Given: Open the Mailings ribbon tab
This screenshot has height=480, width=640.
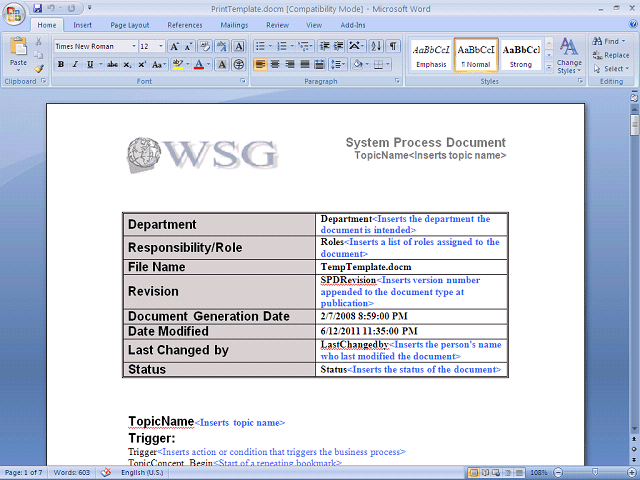Looking at the screenshot, I should tap(234, 25).
